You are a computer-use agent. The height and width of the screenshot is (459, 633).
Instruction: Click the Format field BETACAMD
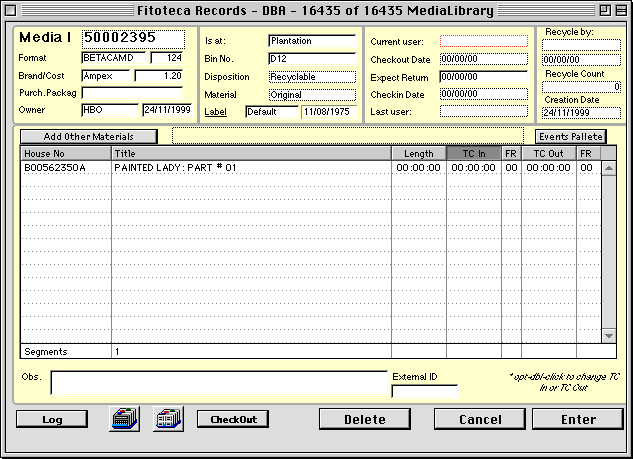[114, 58]
